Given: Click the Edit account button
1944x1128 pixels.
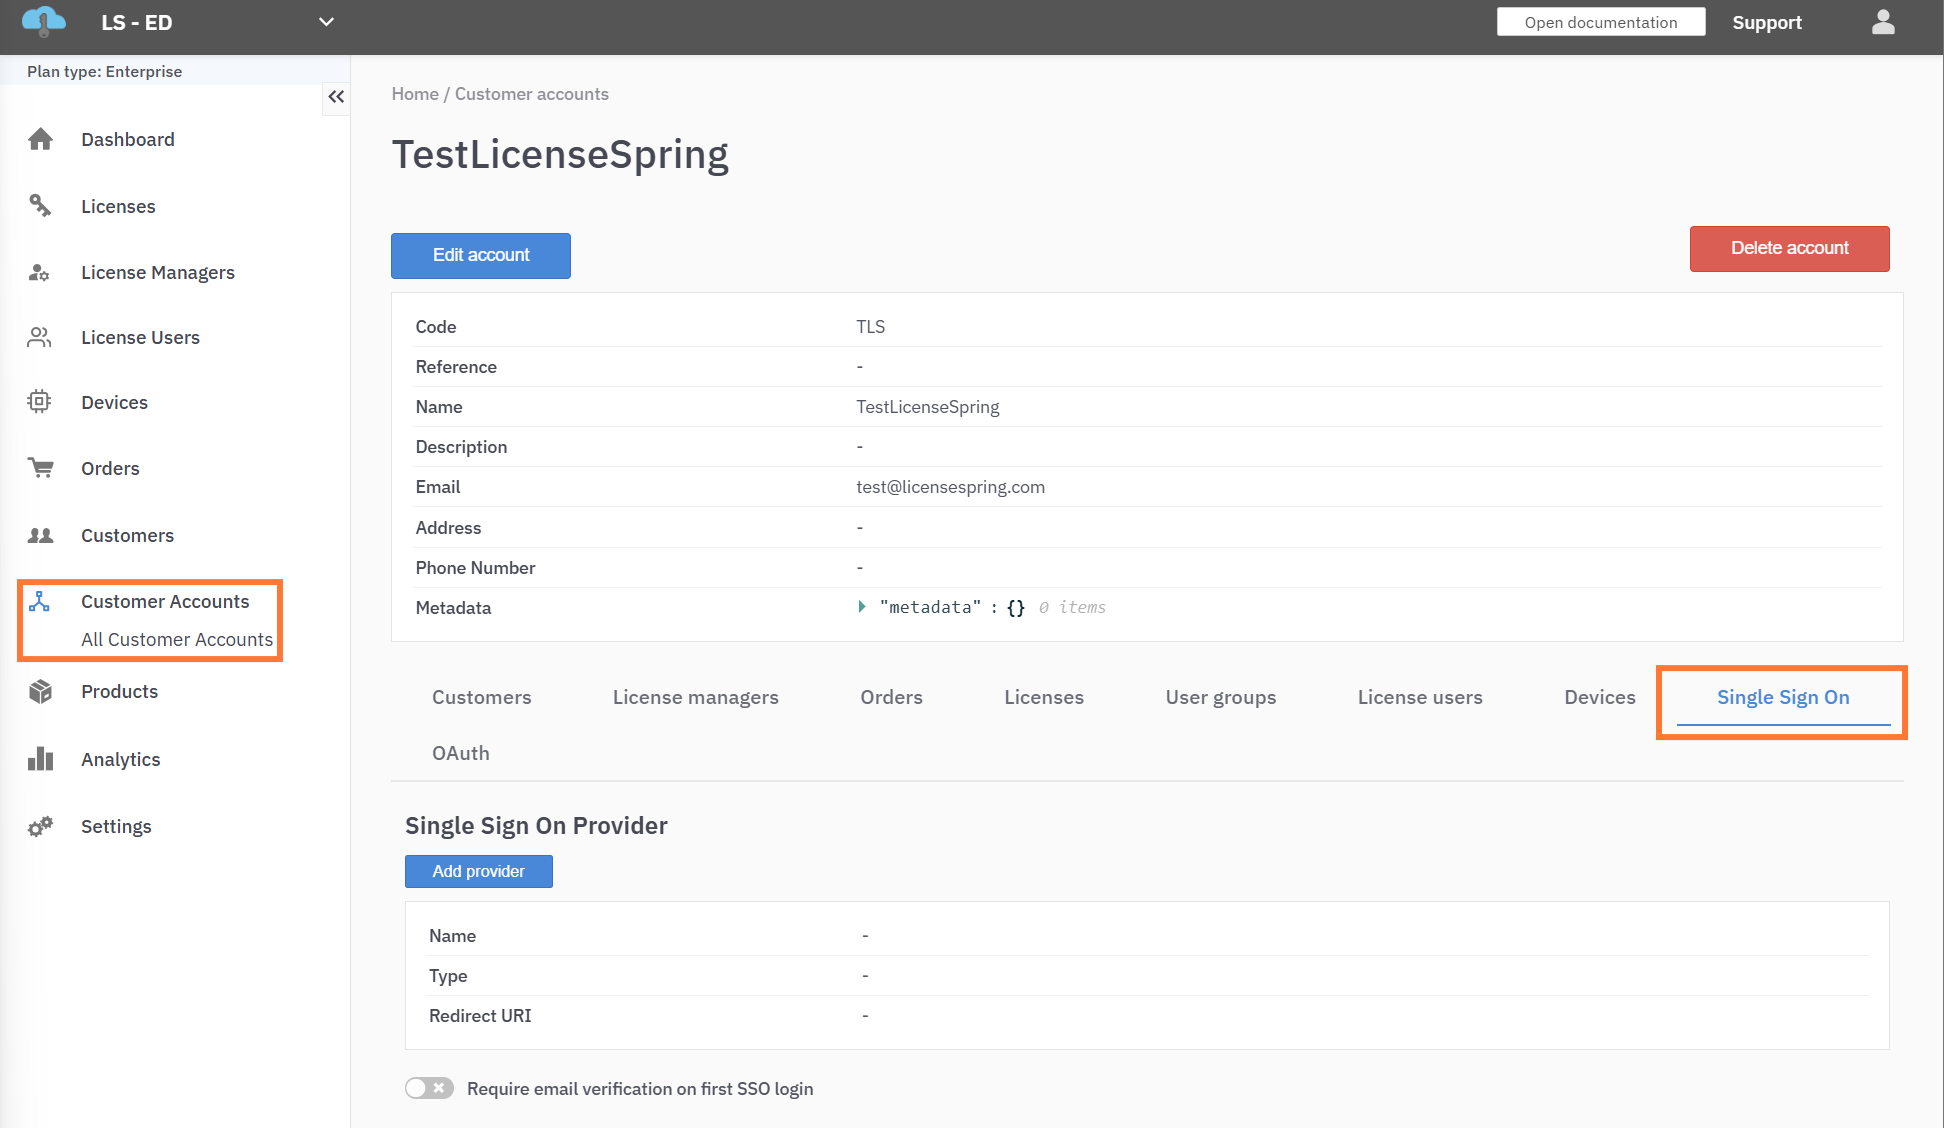Looking at the screenshot, I should coord(480,255).
